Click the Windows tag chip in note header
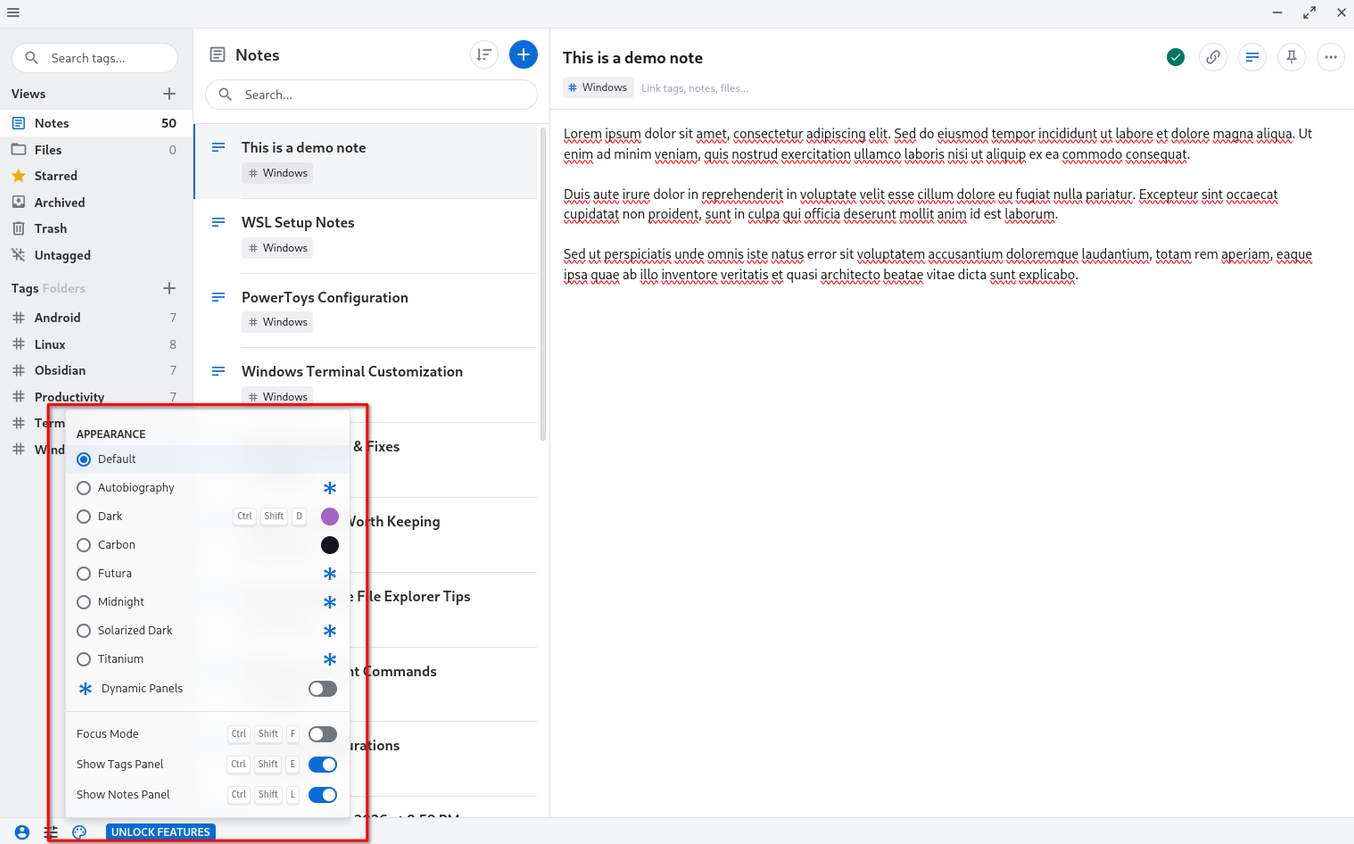This screenshot has width=1354, height=844. coord(598,88)
